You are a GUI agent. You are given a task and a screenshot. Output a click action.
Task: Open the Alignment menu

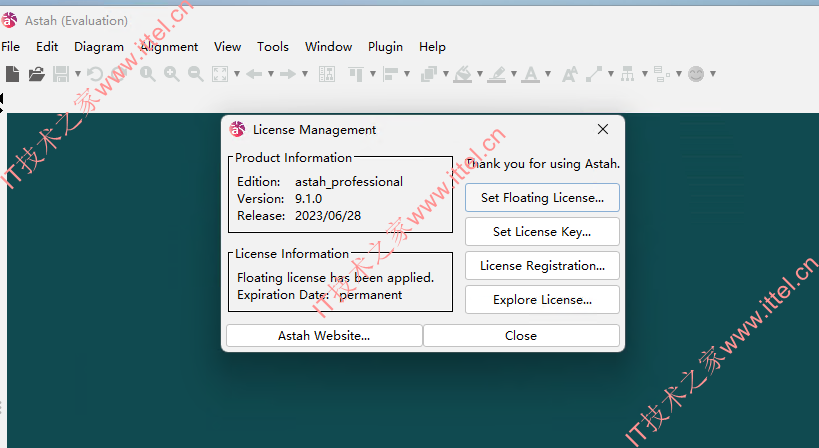[169, 47]
